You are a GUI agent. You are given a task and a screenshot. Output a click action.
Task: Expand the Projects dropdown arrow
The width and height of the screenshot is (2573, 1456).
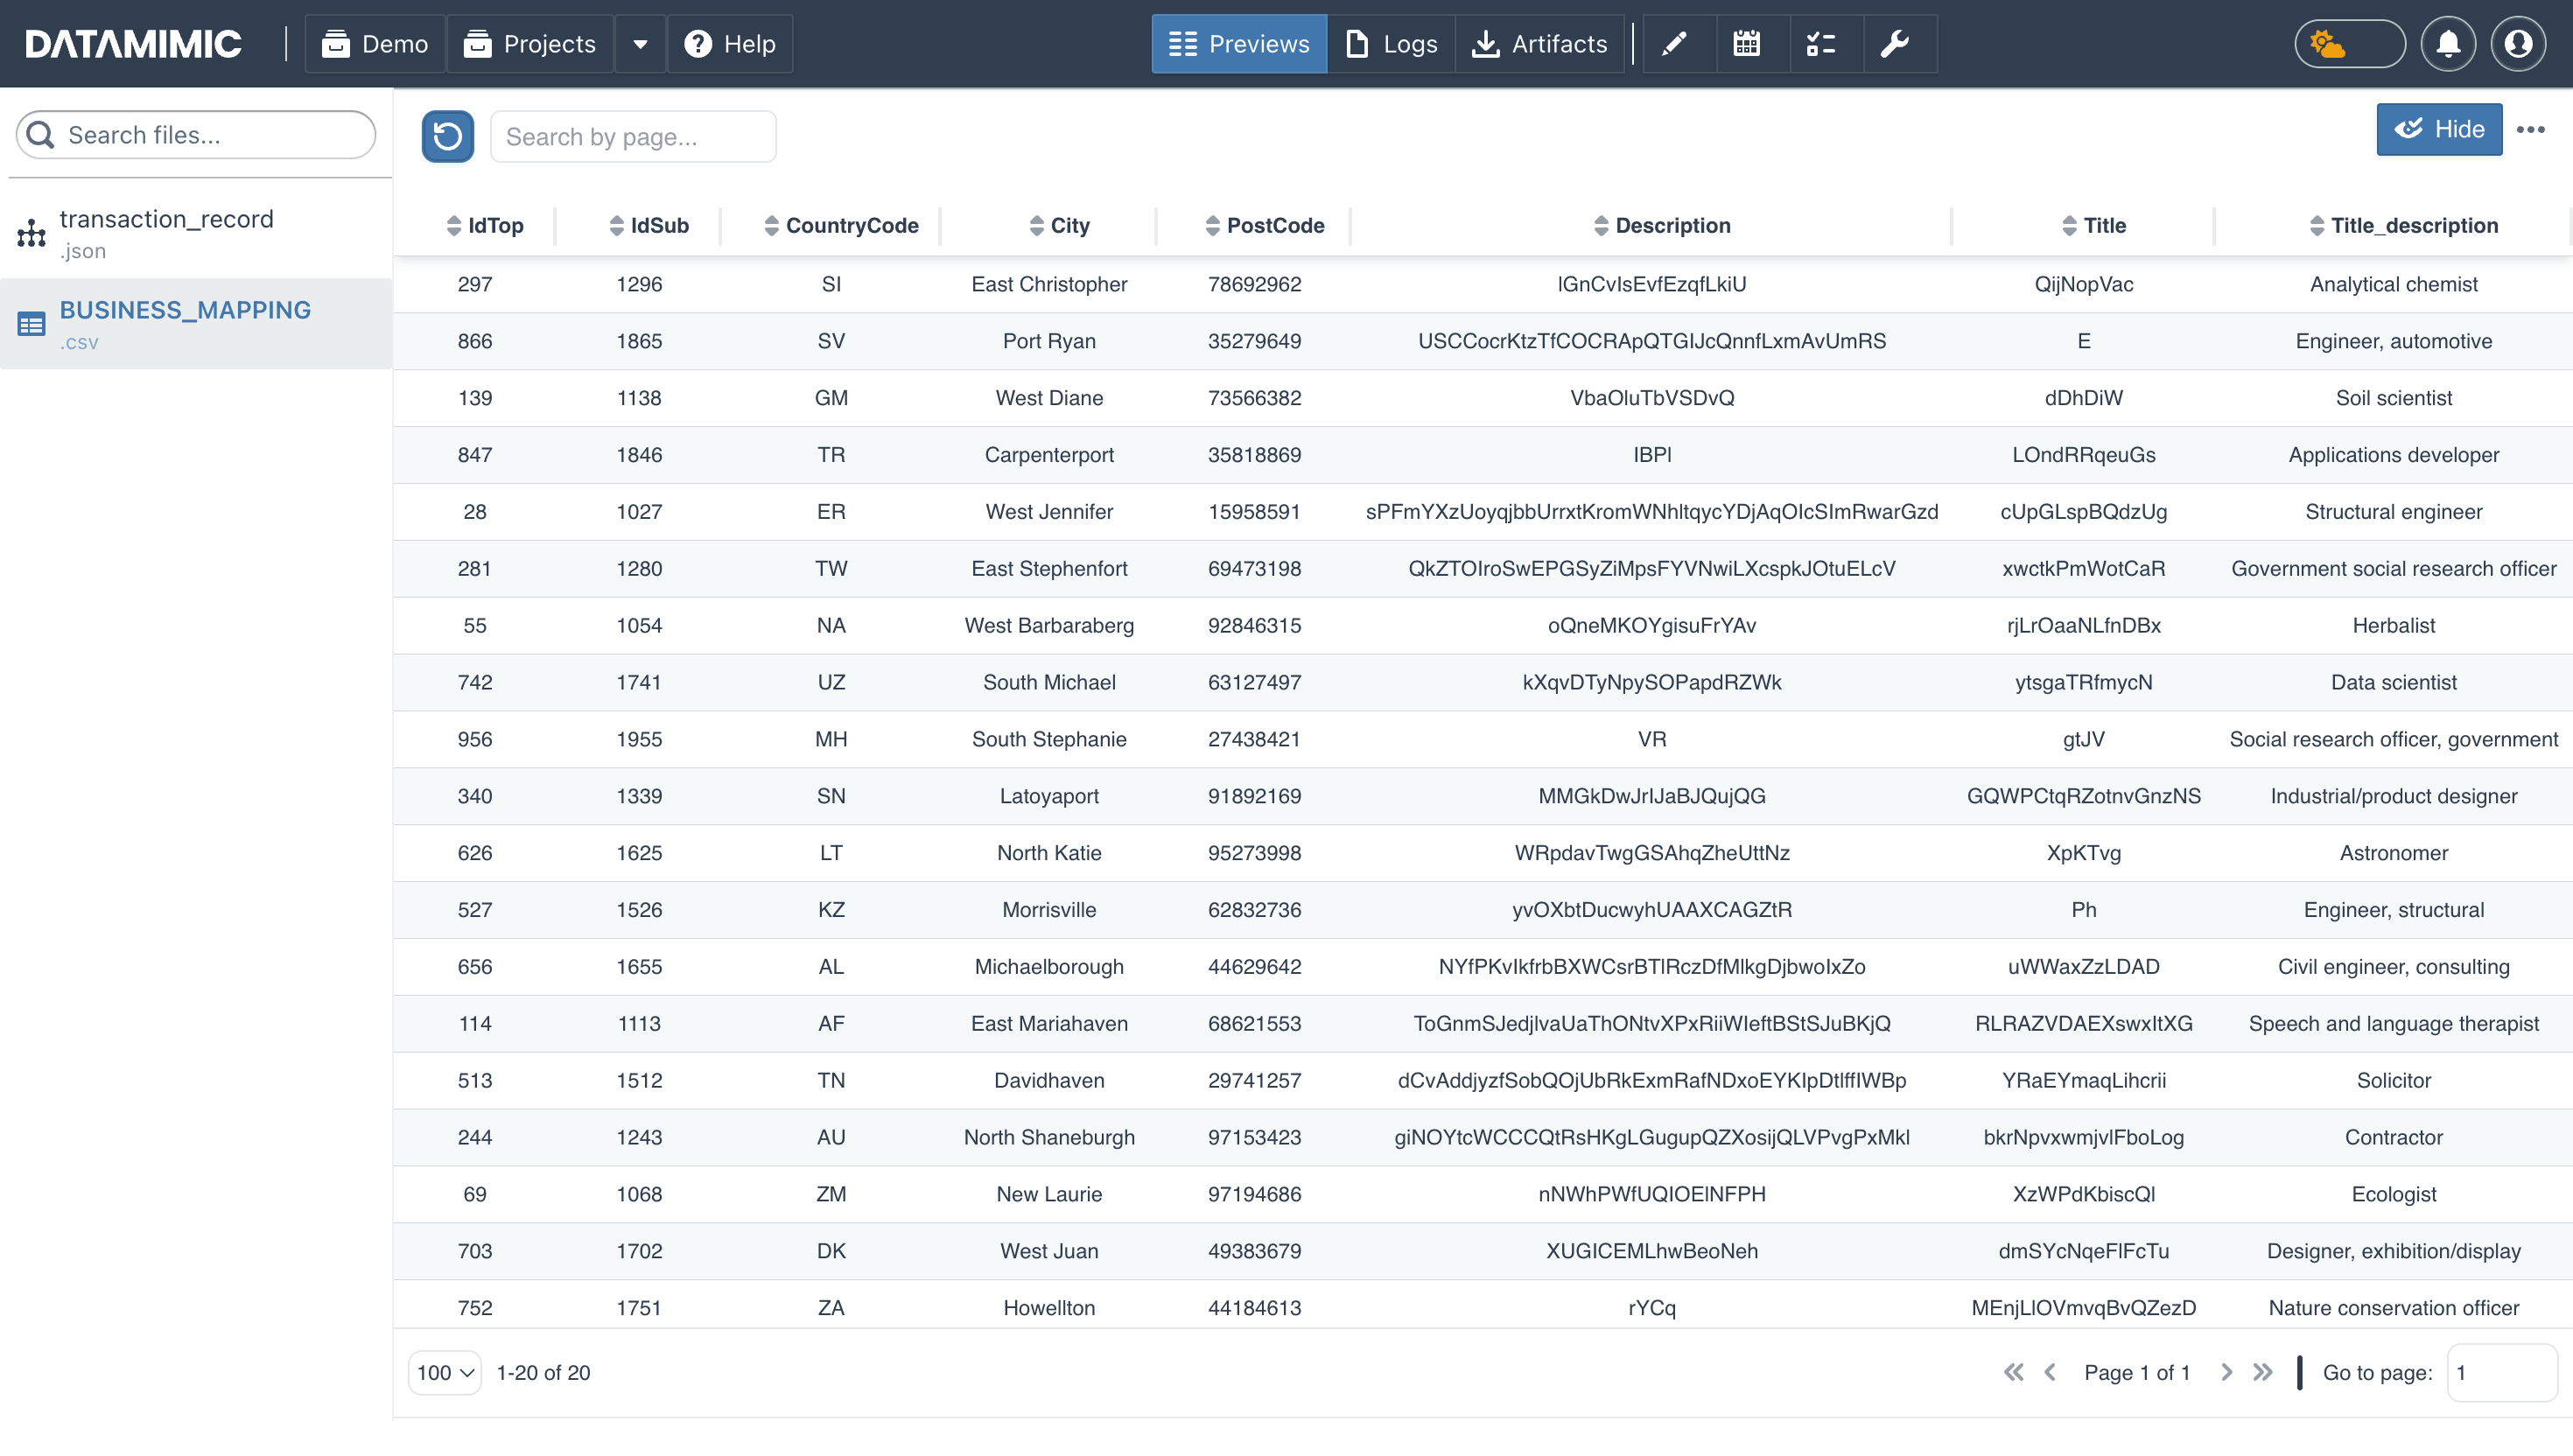(640, 44)
